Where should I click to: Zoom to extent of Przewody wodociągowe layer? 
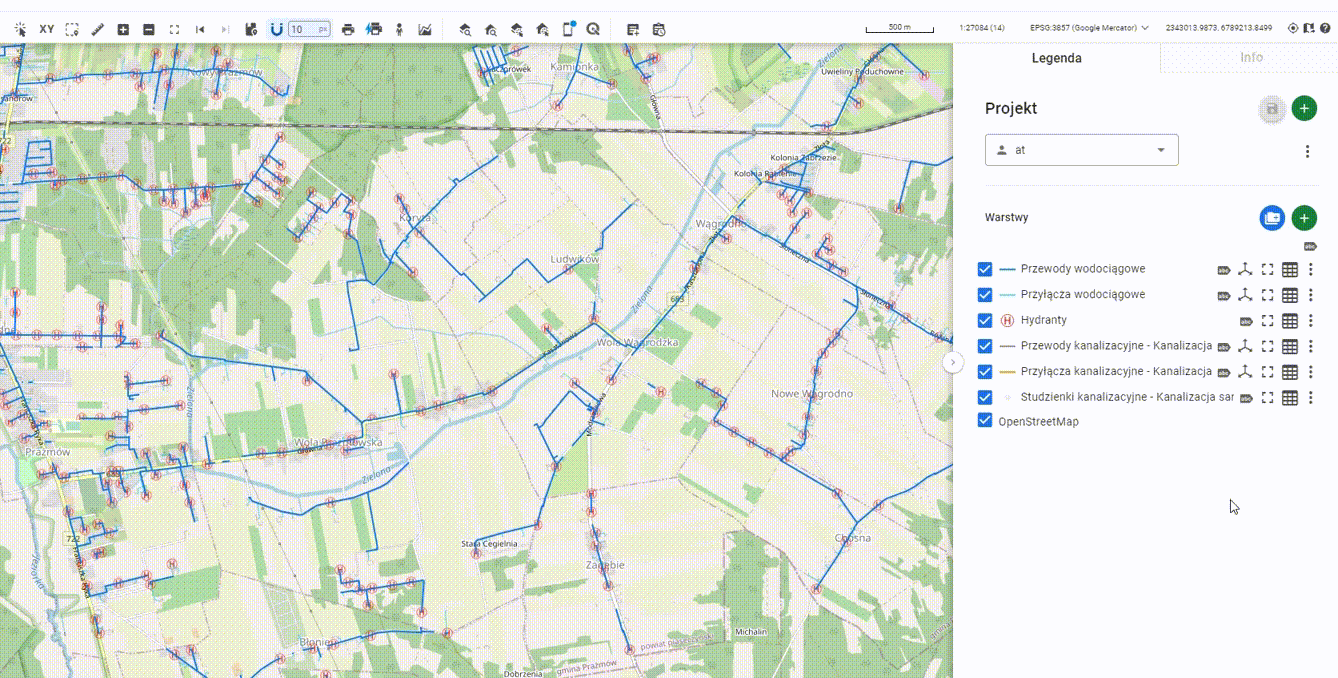(1267, 269)
